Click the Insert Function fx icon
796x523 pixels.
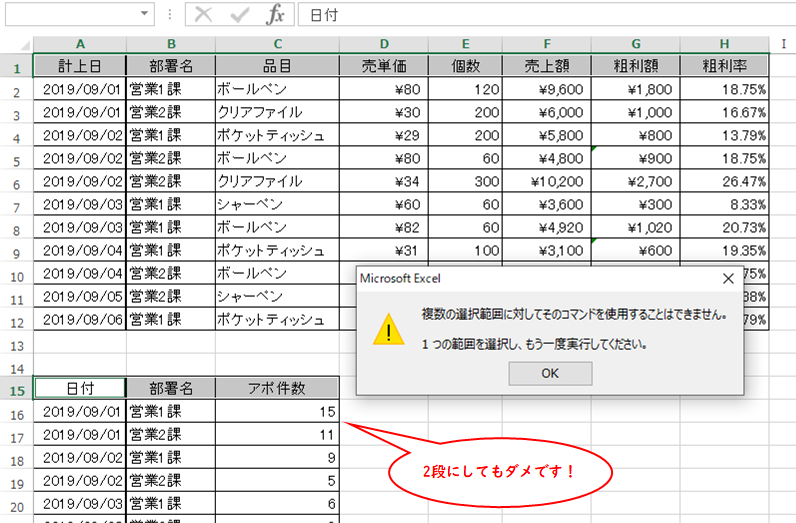(276, 15)
